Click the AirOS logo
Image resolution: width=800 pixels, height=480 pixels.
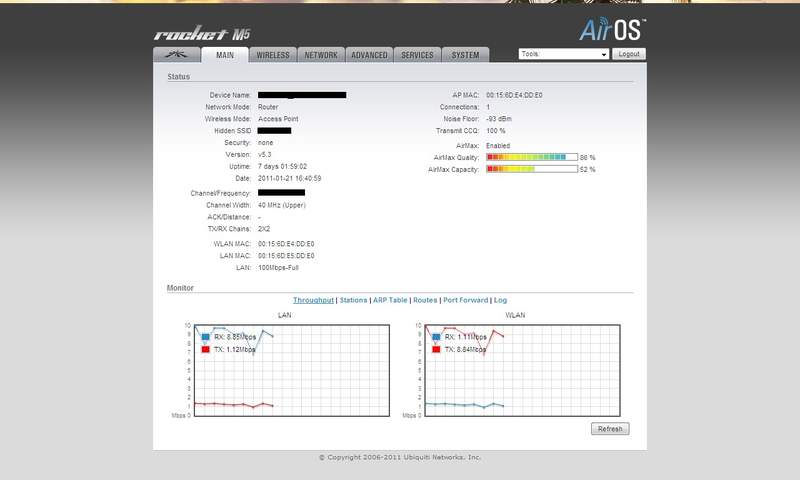coord(612,29)
